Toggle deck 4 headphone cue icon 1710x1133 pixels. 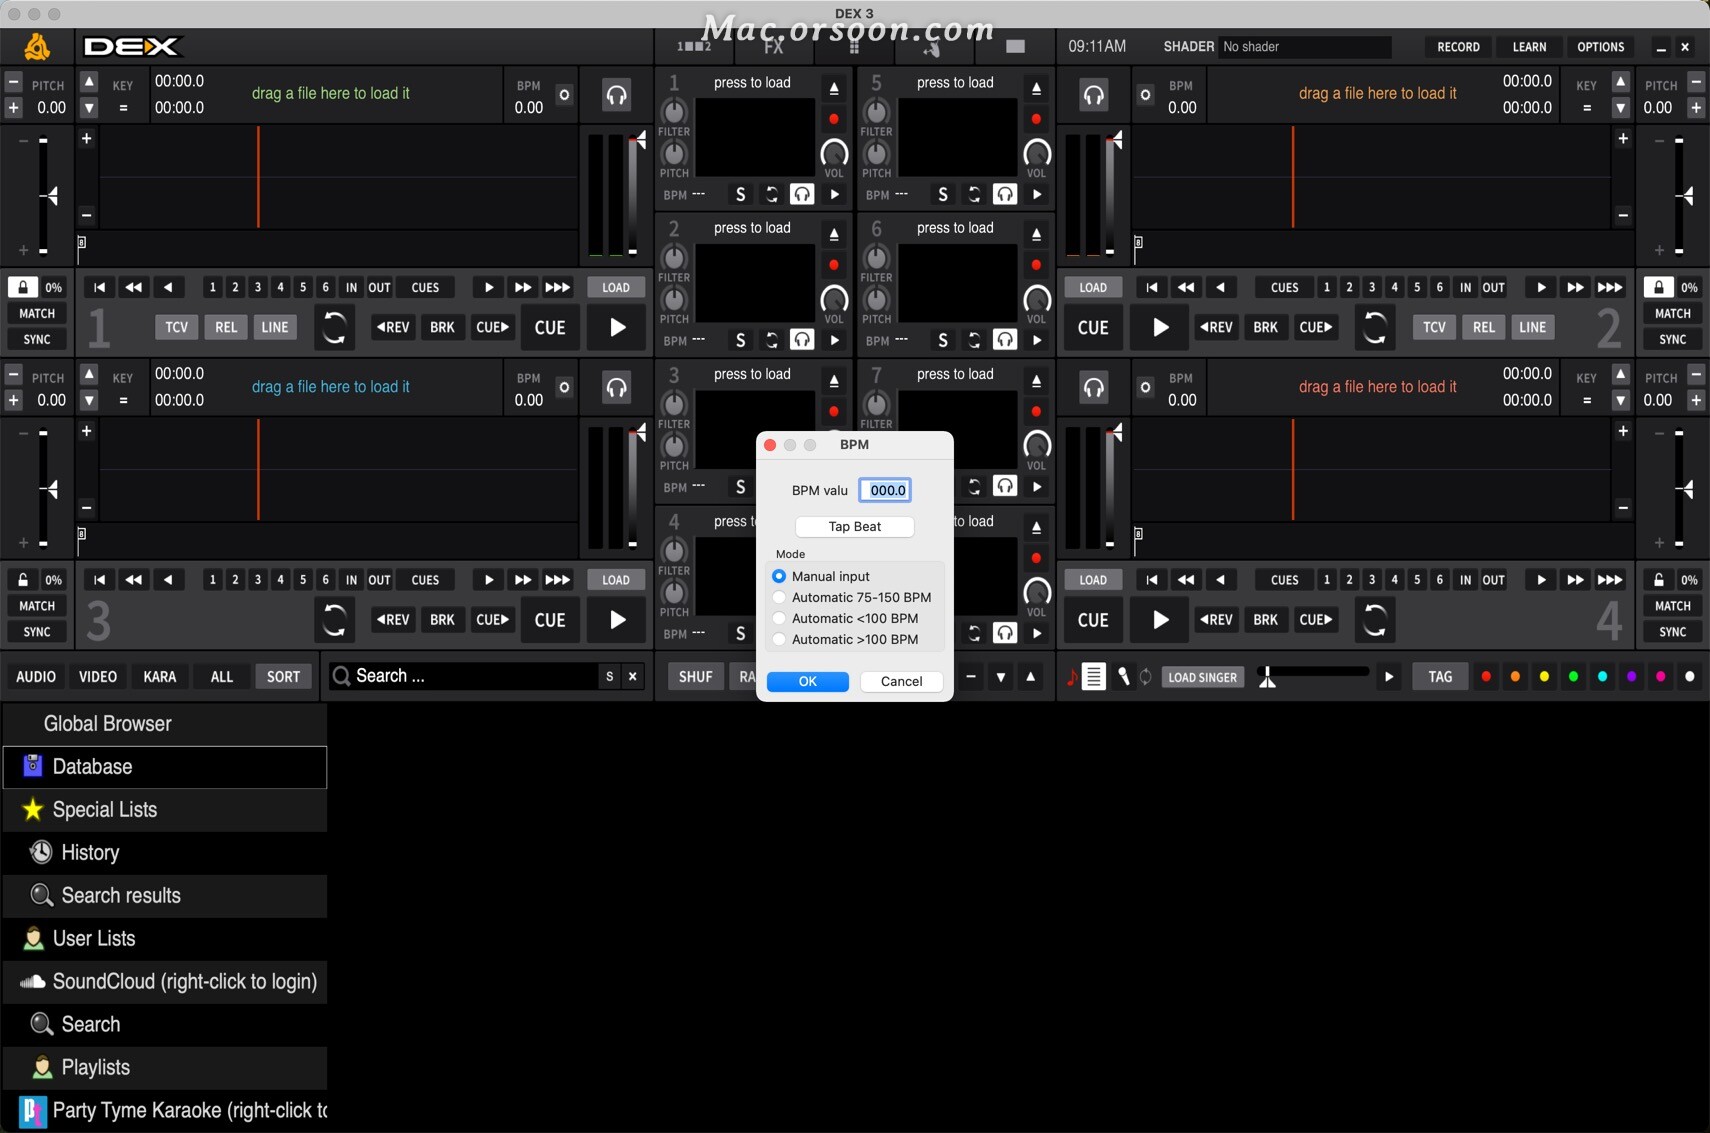point(1094,388)
